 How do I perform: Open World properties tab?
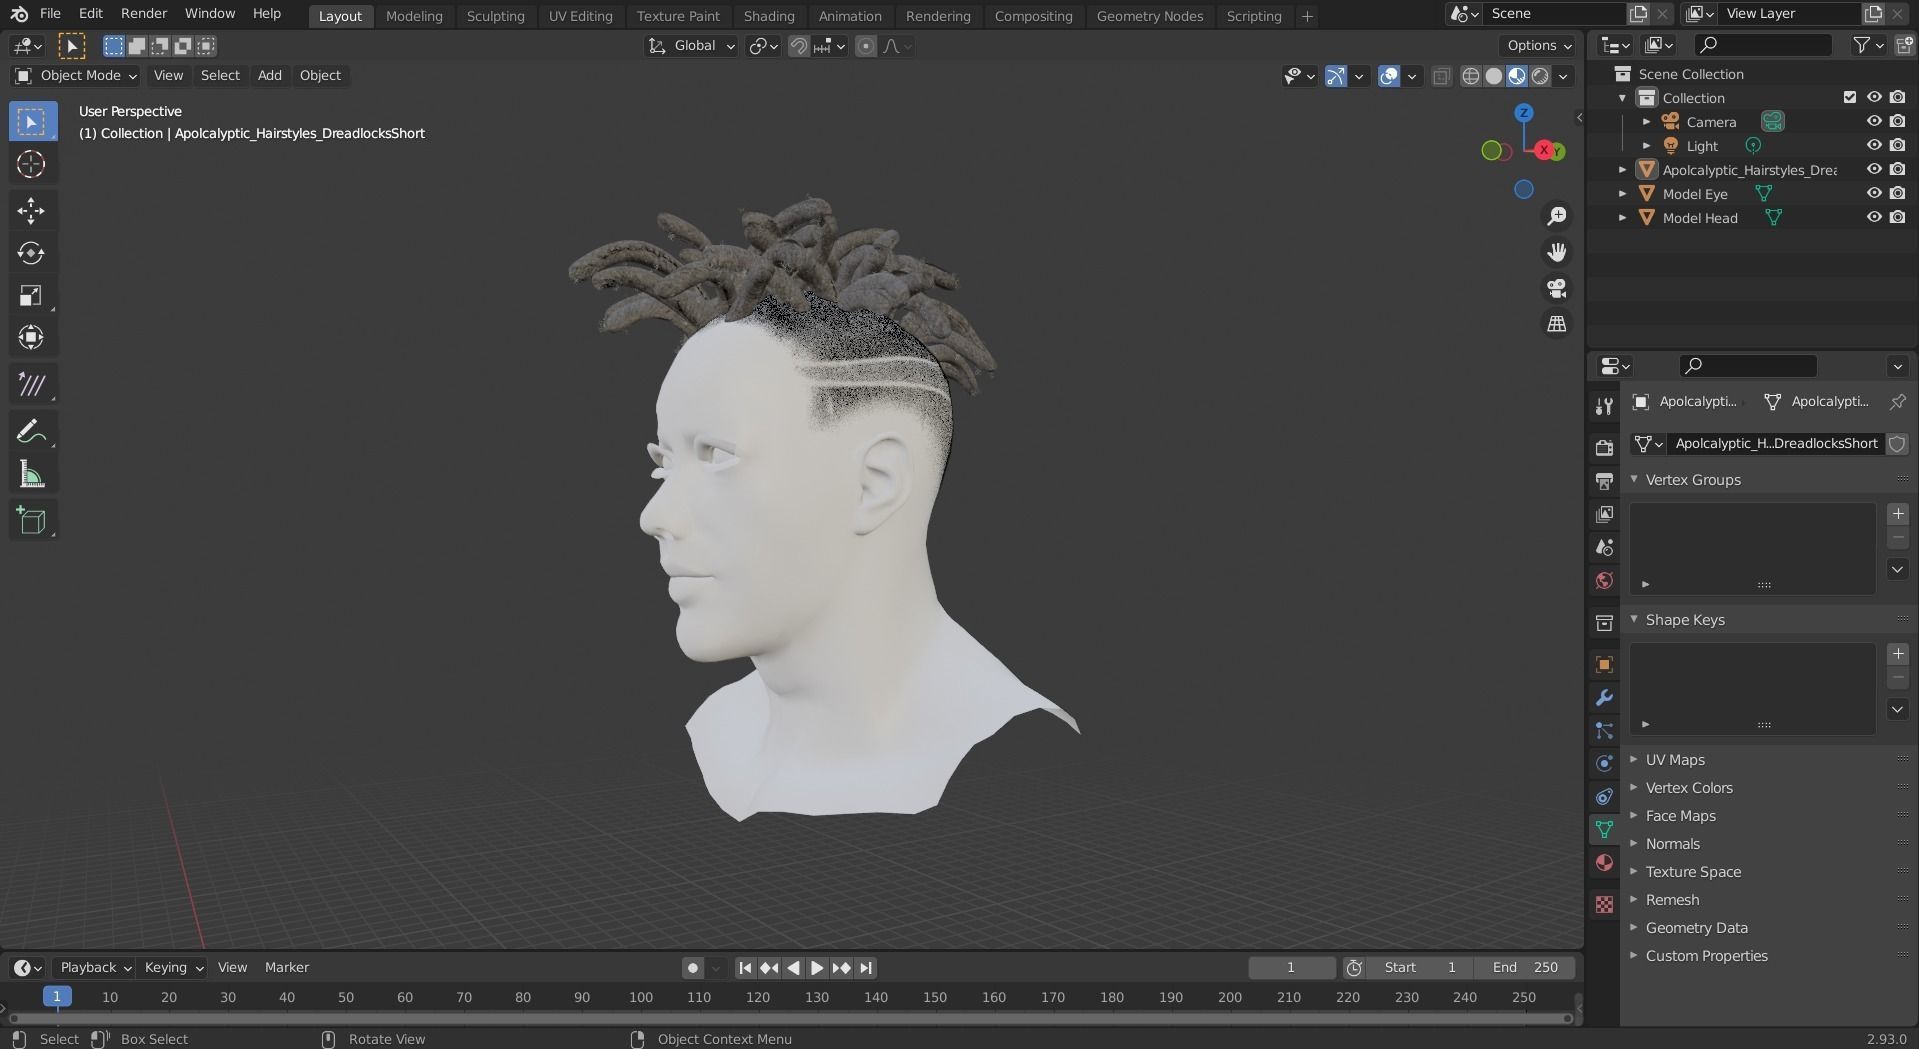(x=1604, y=581)
